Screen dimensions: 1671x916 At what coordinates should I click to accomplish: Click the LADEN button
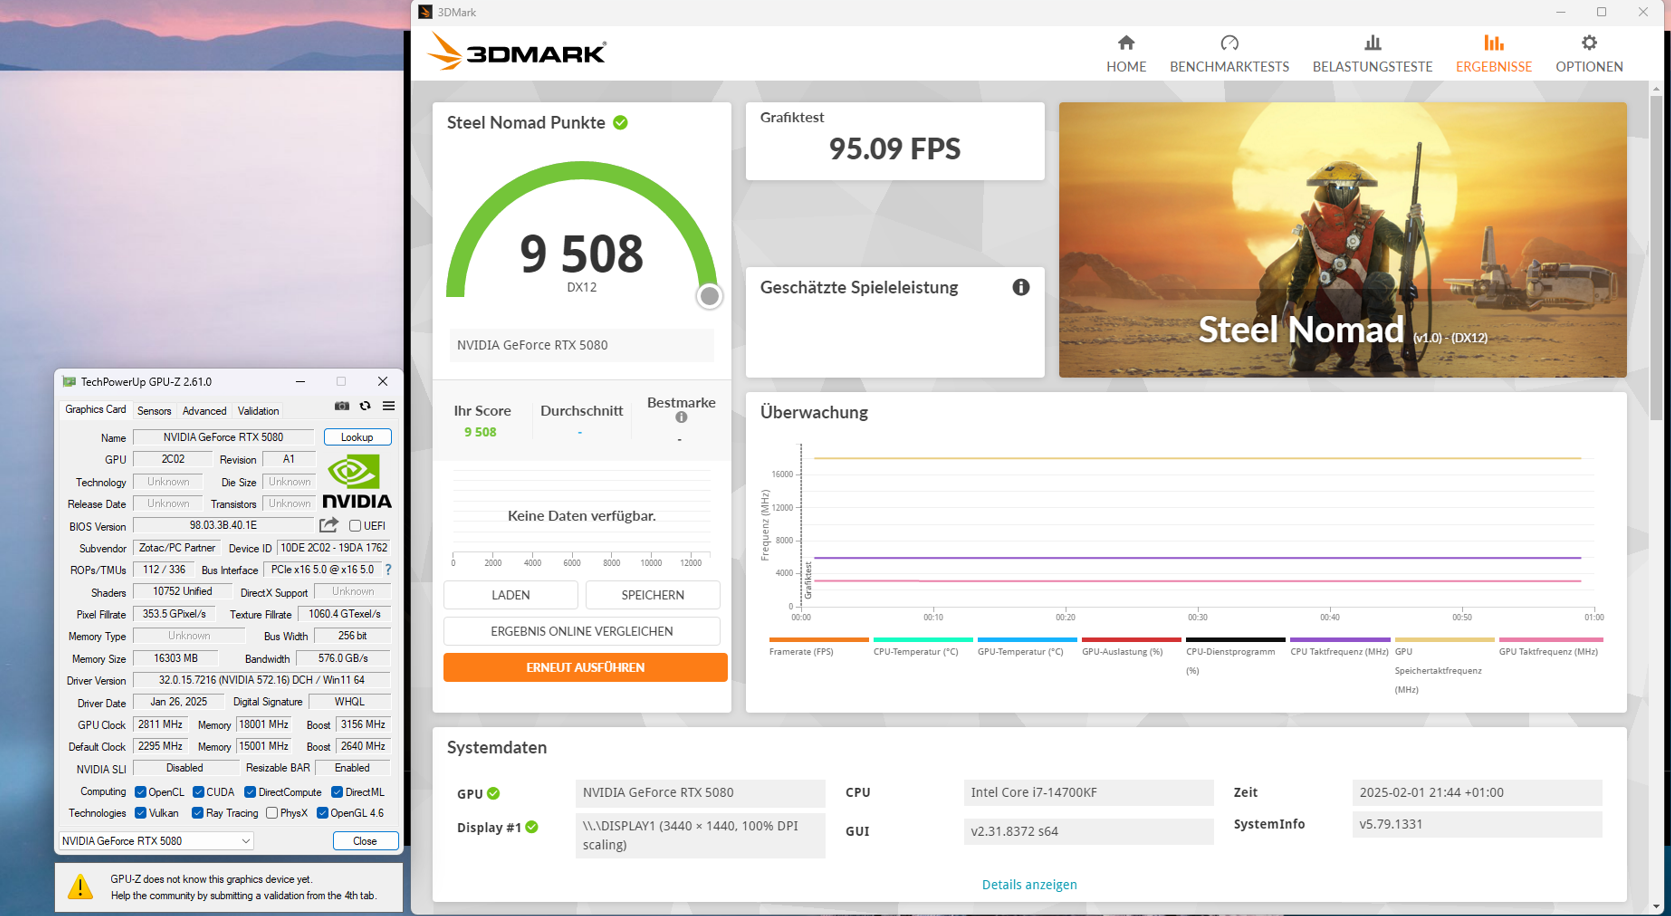click(x=511, y=595)
